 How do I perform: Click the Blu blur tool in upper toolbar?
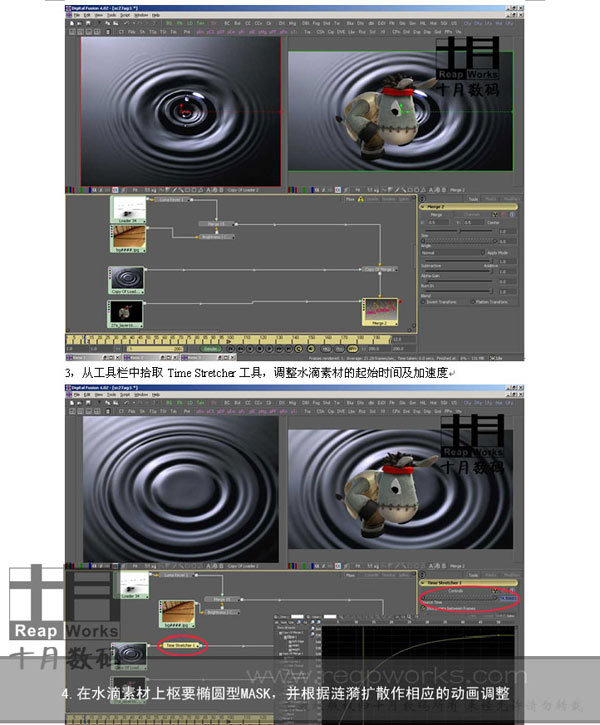pos(349,23)
